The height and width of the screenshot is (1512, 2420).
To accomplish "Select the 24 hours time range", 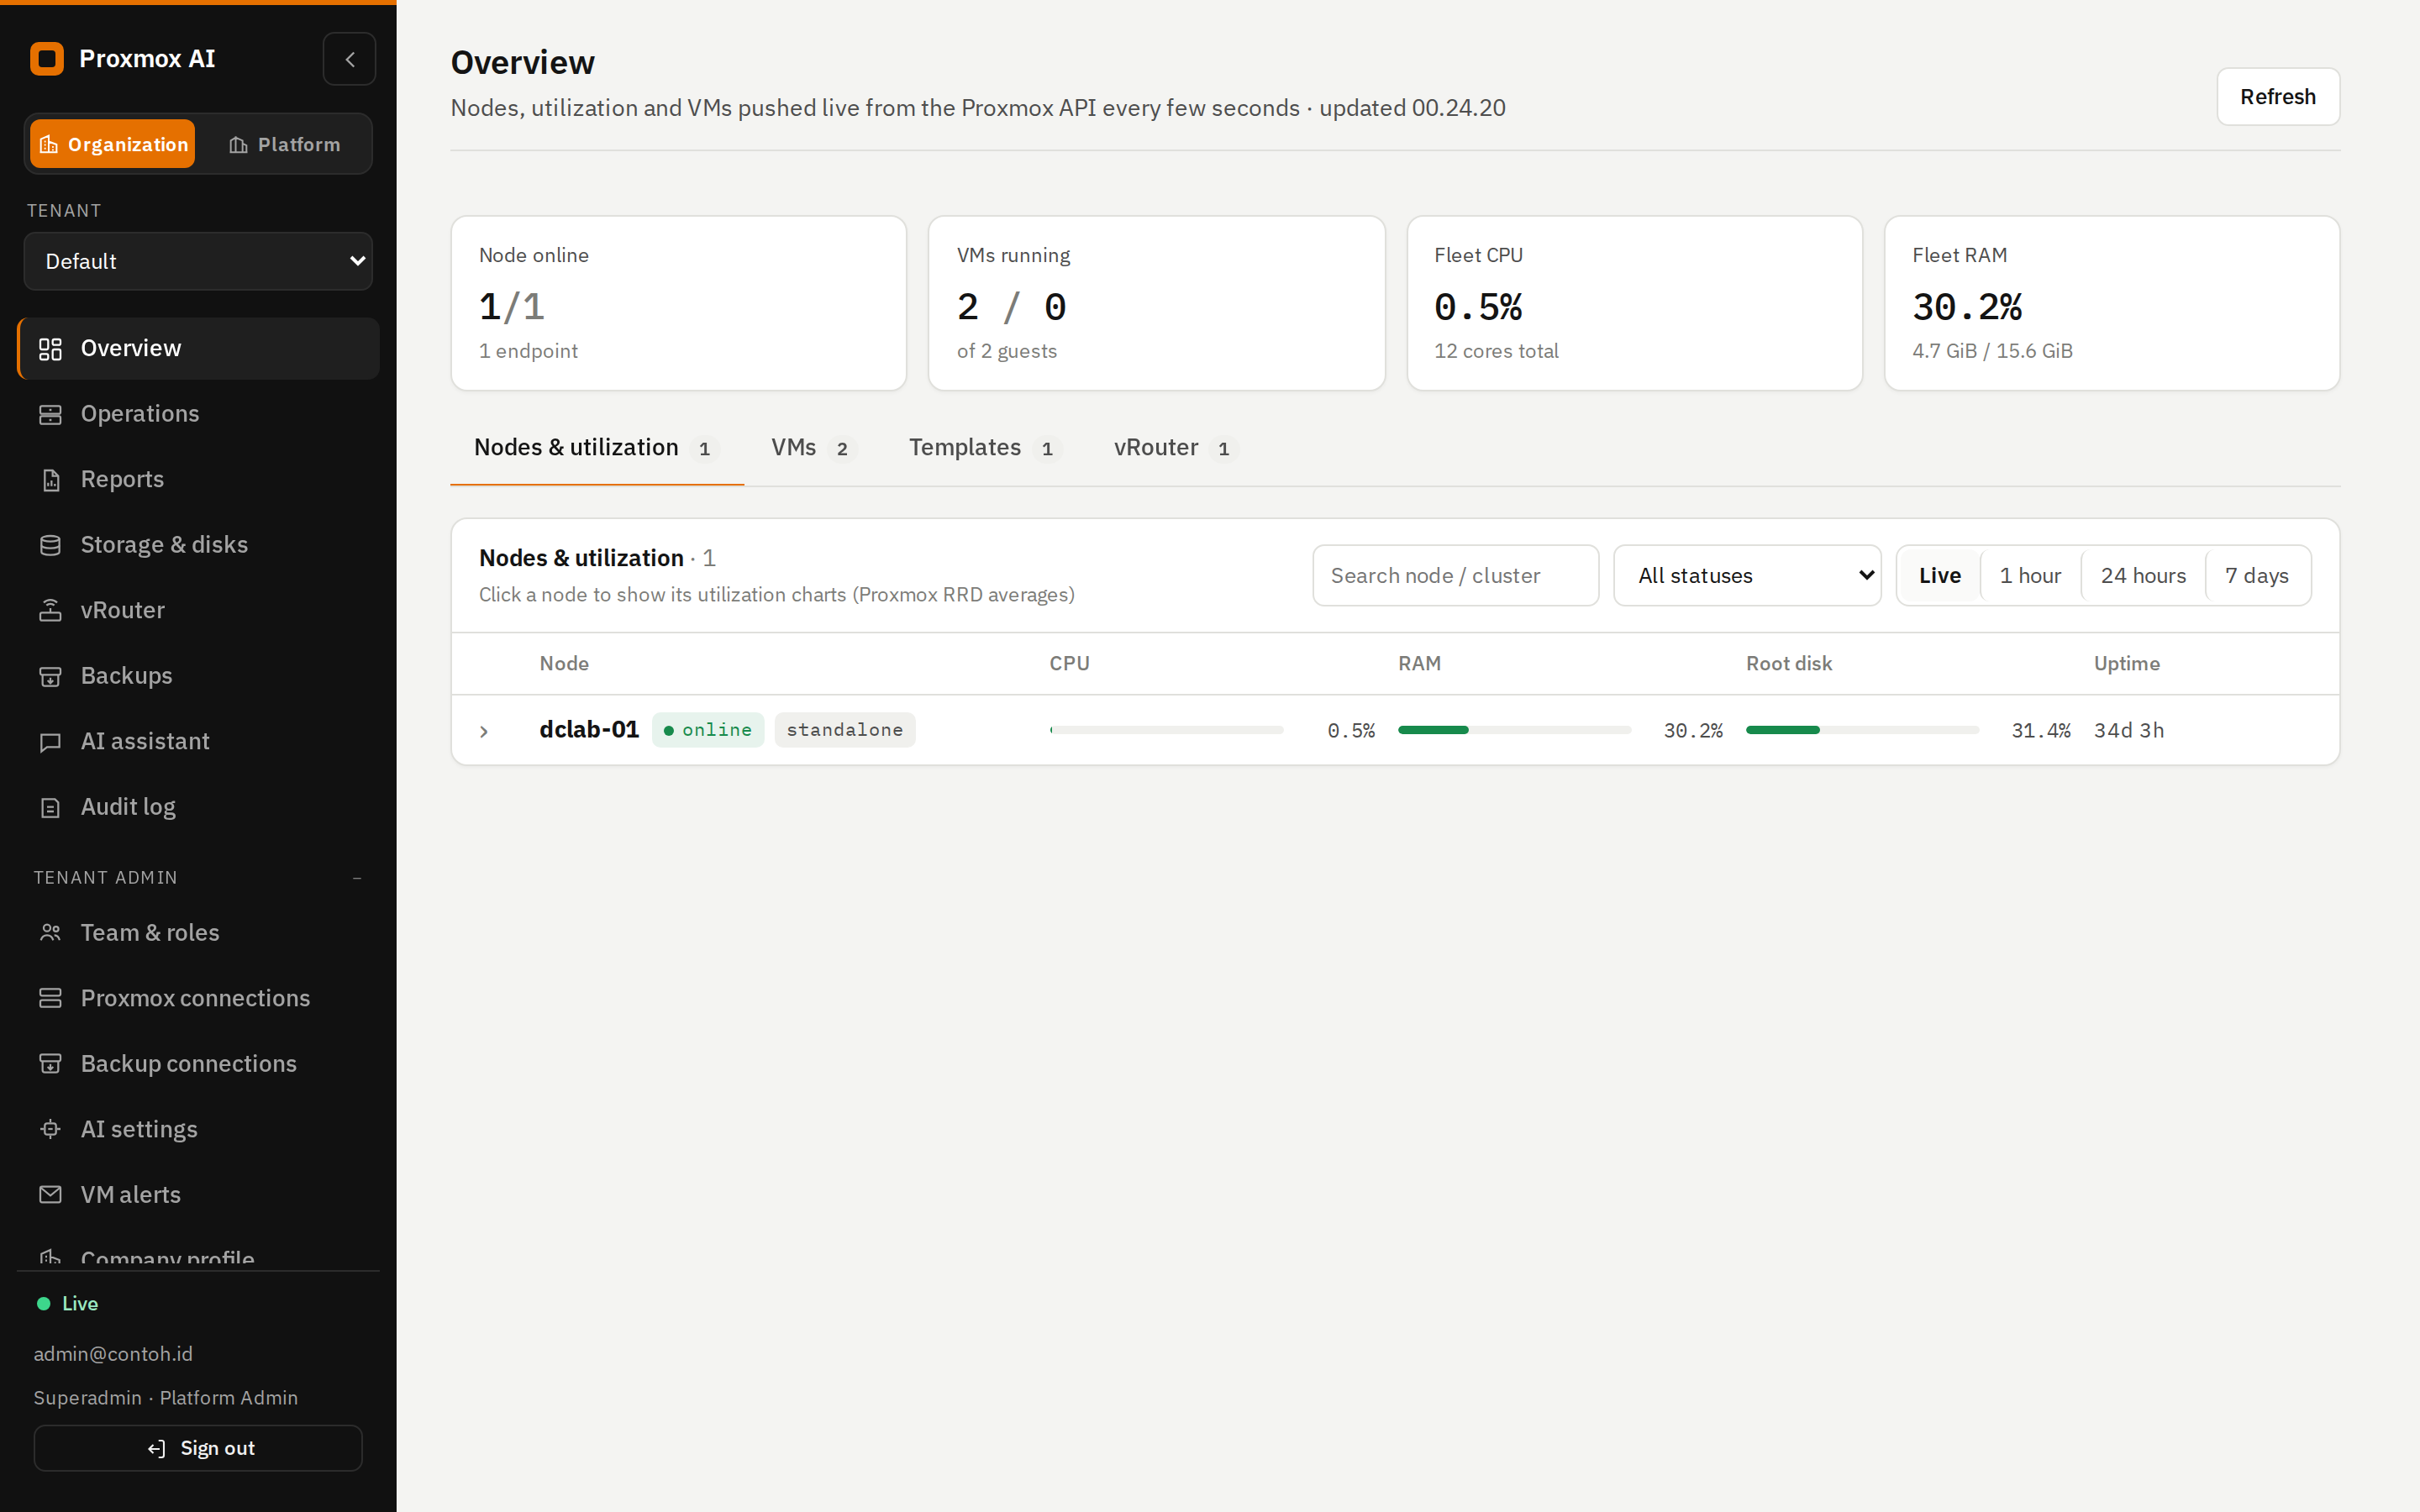I will coord(2143,575).
